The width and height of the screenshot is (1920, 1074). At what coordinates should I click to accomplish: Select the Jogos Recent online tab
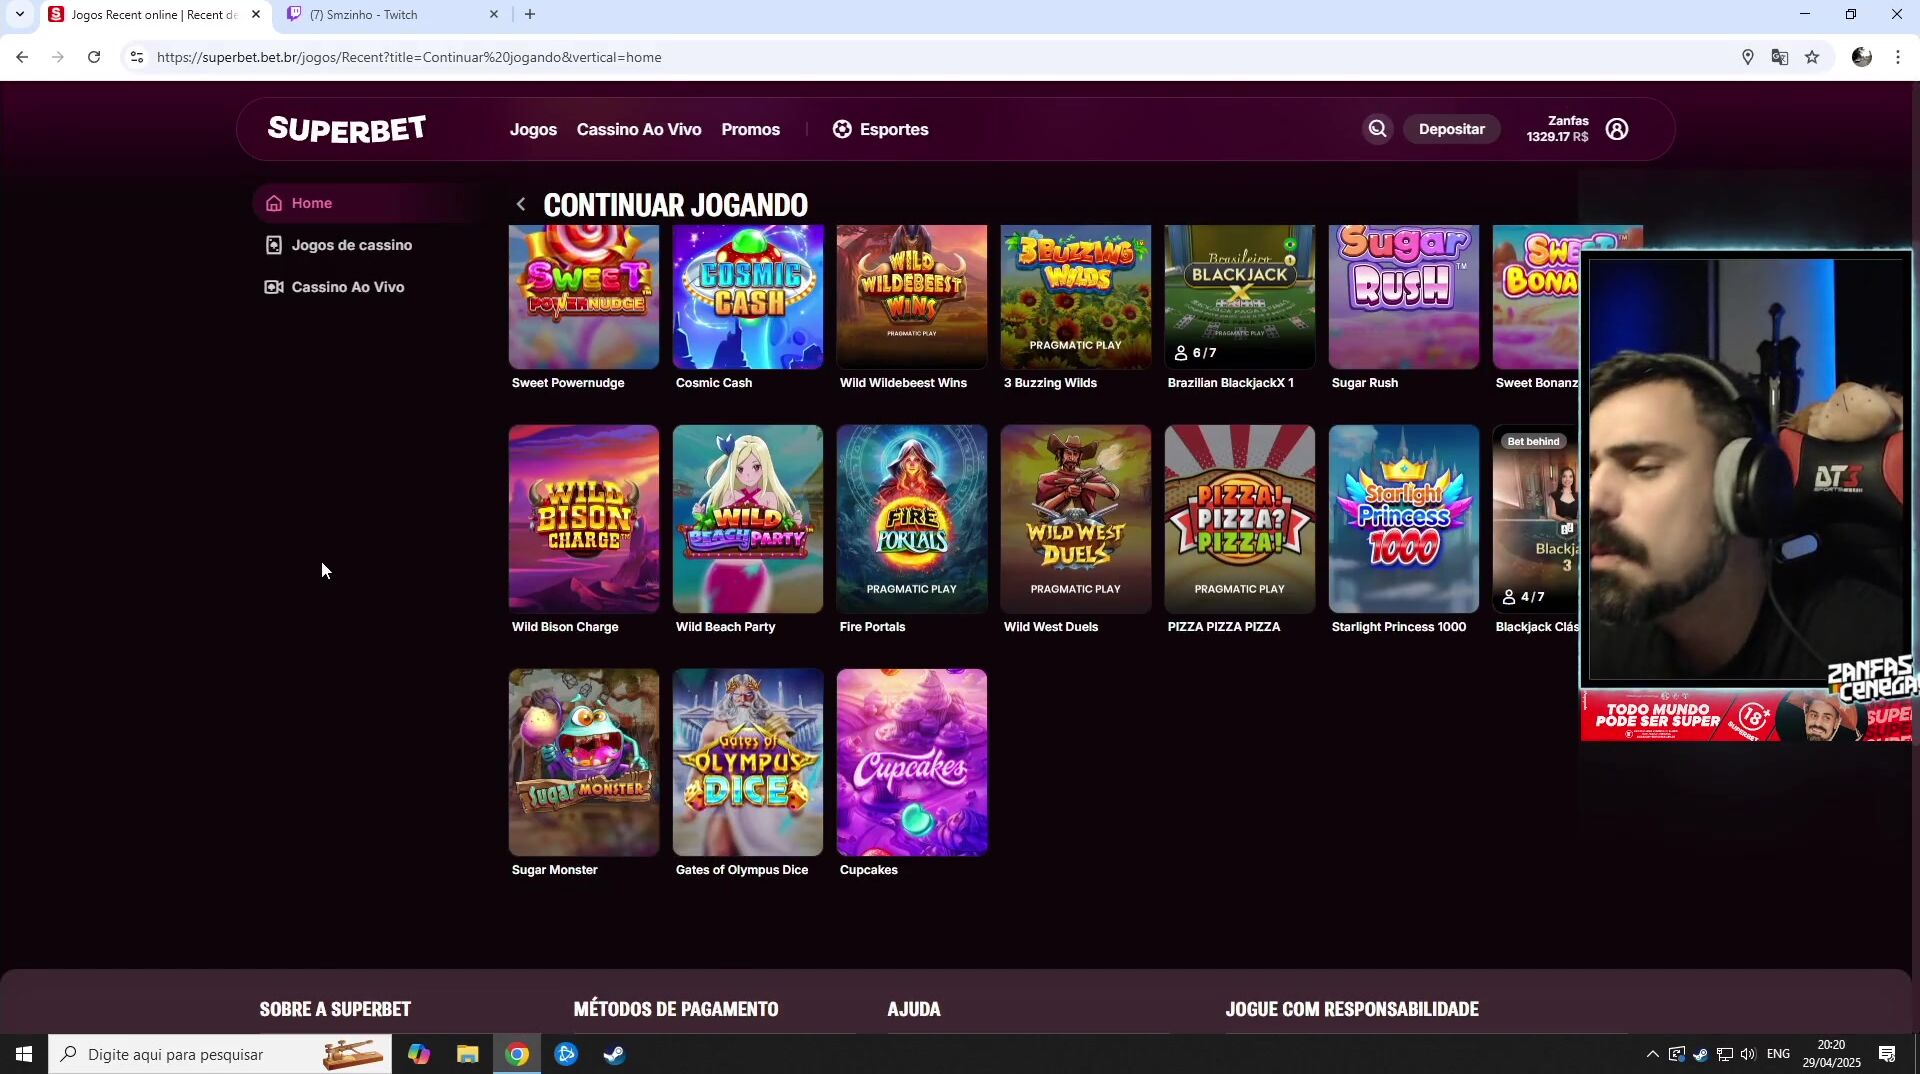[x=155, y=14]
